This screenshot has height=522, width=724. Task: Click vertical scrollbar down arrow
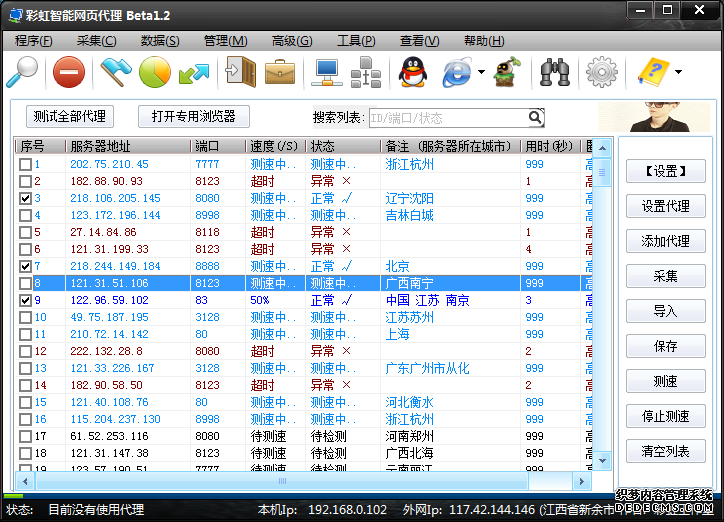602,461
